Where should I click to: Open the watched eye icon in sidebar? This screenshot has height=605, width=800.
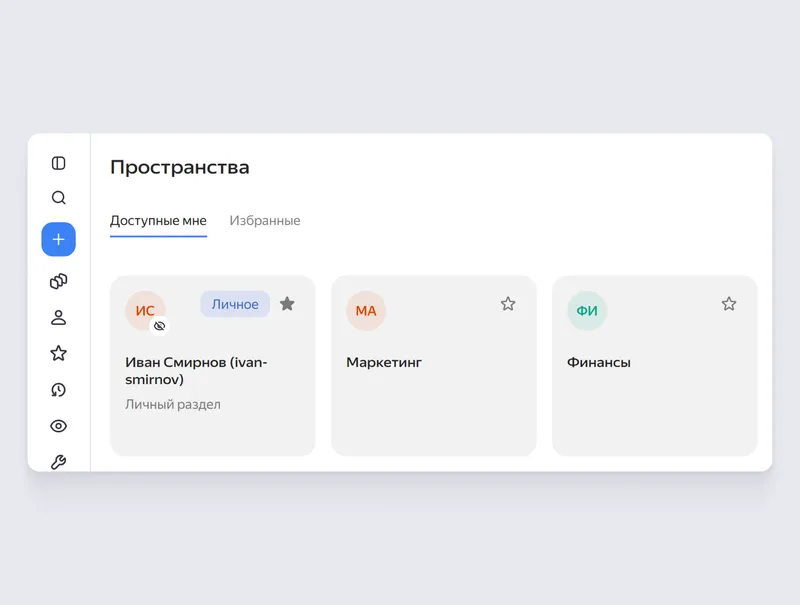pos(59,426)
